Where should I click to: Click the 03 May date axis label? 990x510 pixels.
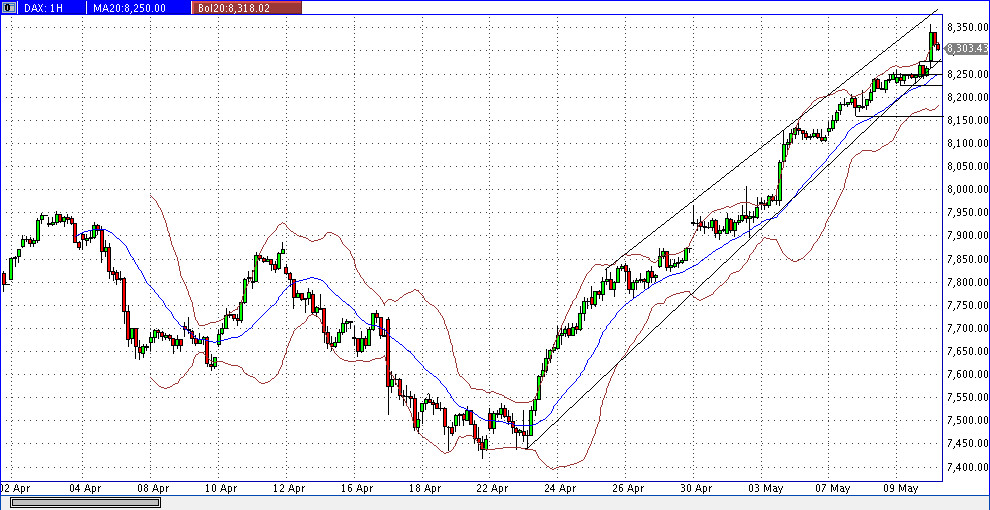pyautogui.click(x=764, y=488)
